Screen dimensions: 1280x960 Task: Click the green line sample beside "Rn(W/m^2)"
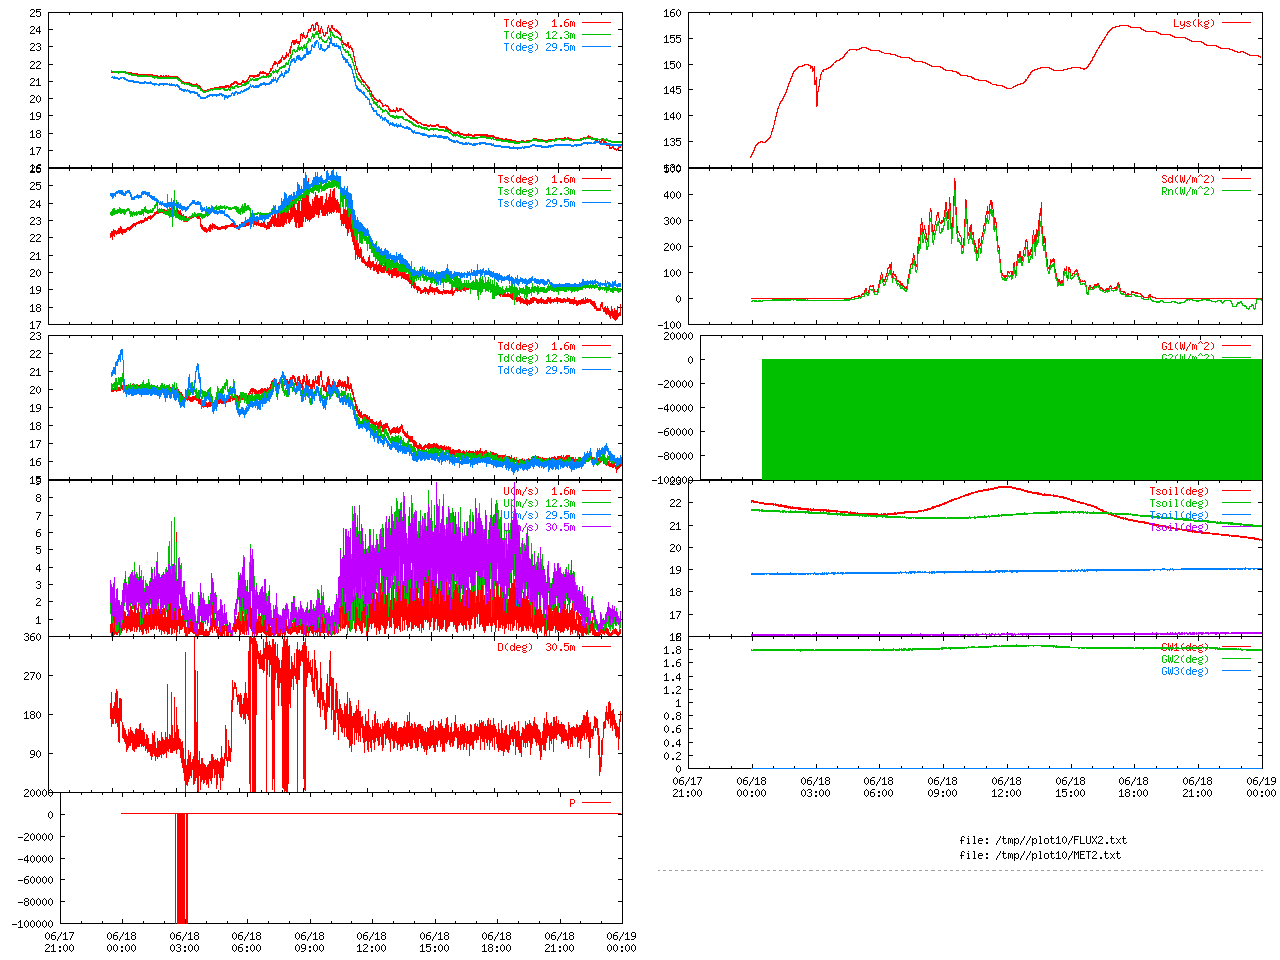click(x=1235, y=191)
